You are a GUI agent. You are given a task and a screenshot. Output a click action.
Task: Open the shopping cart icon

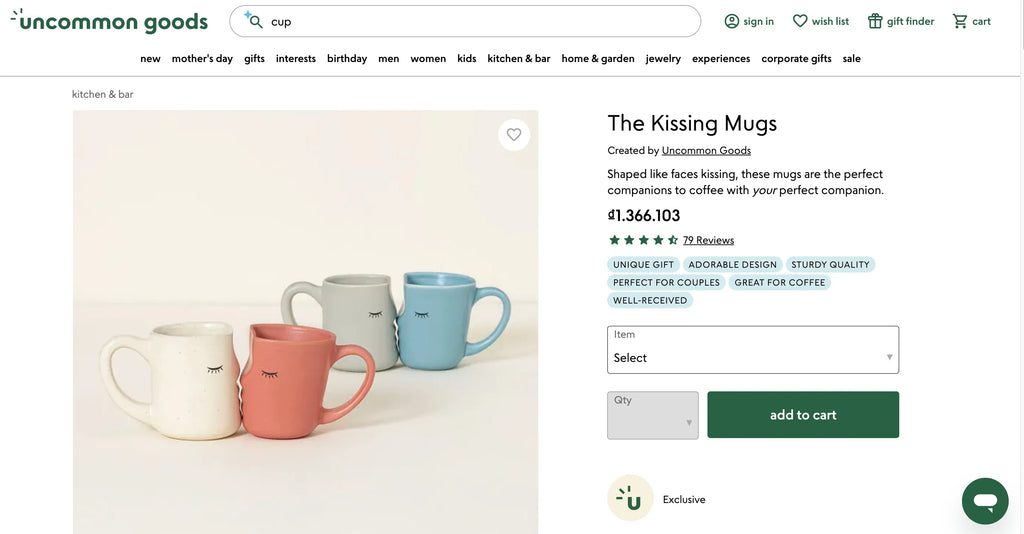[x=960, y=21]
